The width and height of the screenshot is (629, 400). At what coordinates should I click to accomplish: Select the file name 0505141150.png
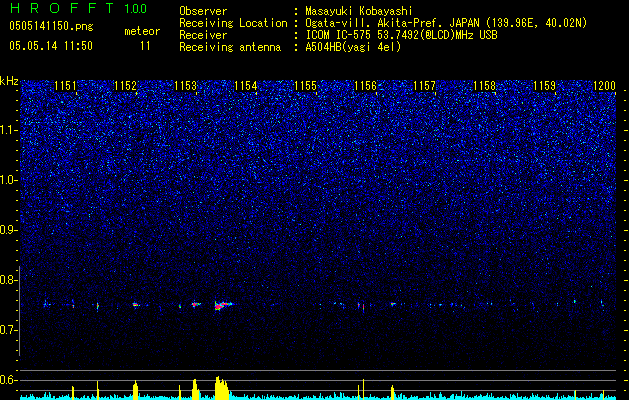point(51,26)
